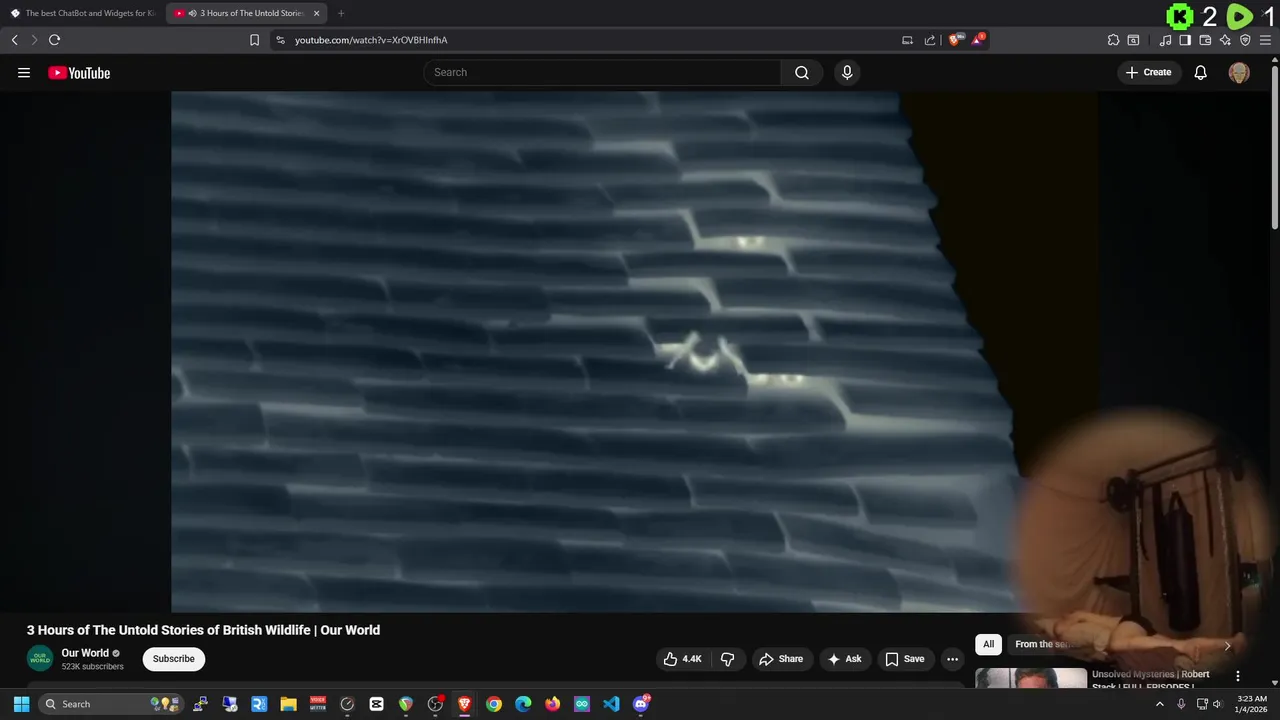This screenshot has width=1280, height=720.
Task: Open a new browser tab
Action: pyautogui.click(x=341, y=13)
